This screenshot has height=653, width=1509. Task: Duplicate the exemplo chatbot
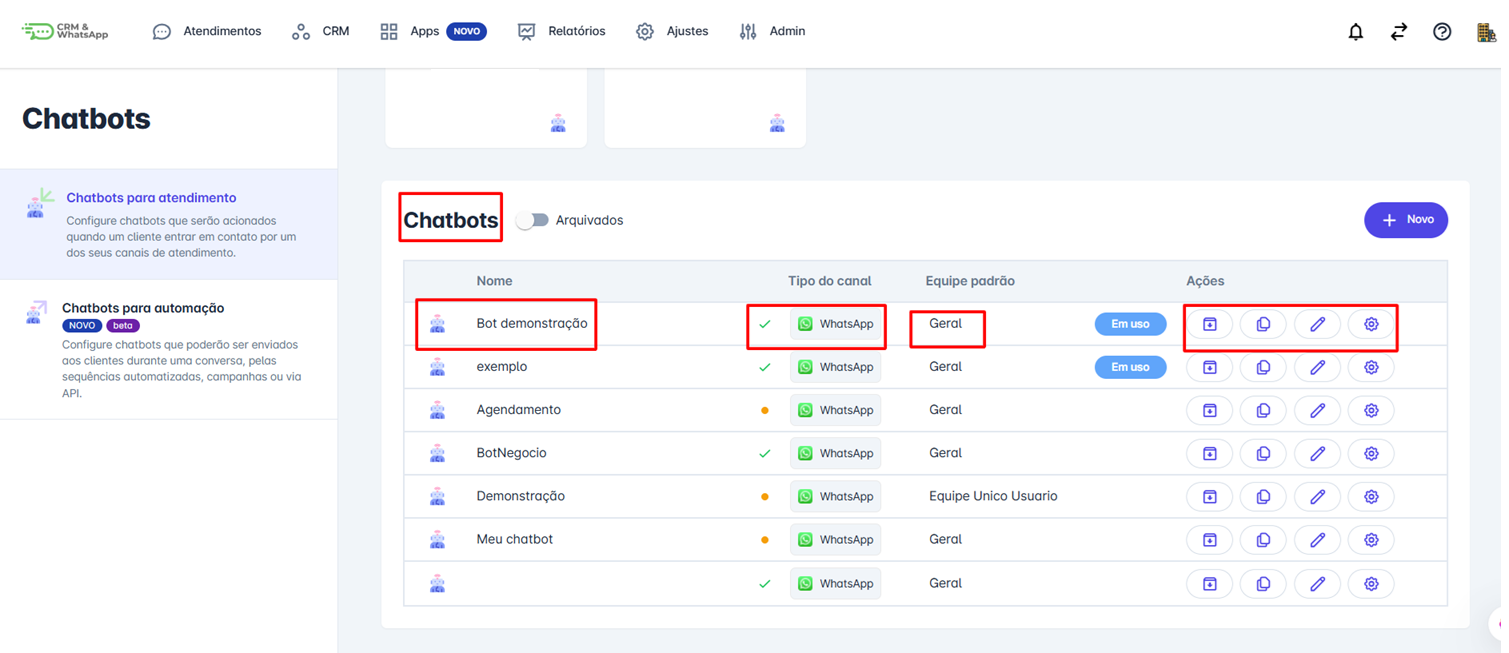1263,366
